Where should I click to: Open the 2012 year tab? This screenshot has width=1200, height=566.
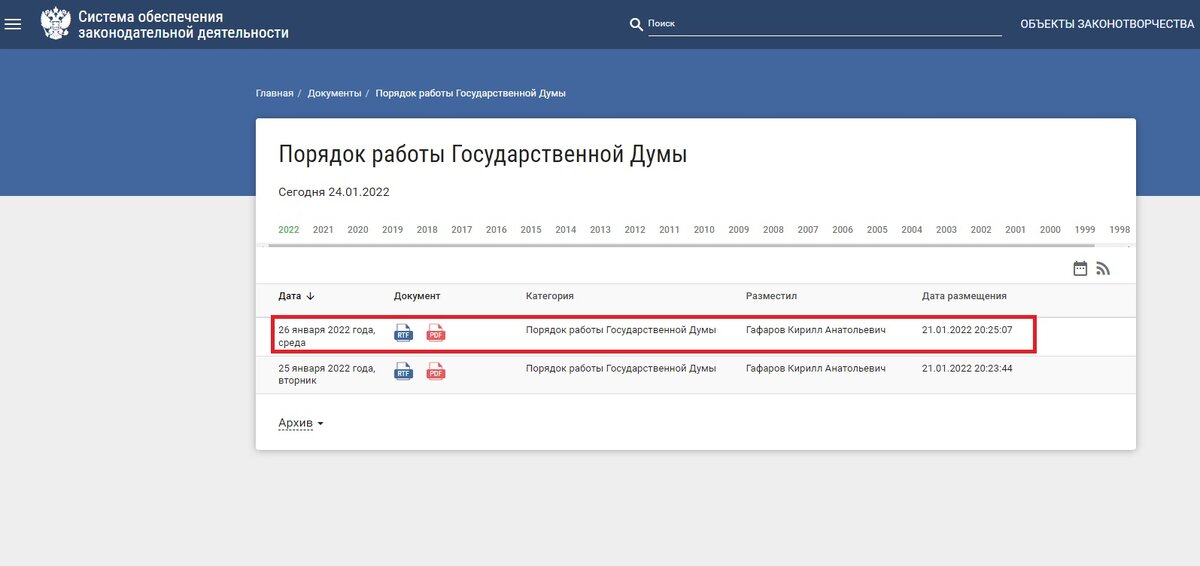click(635, 229)
